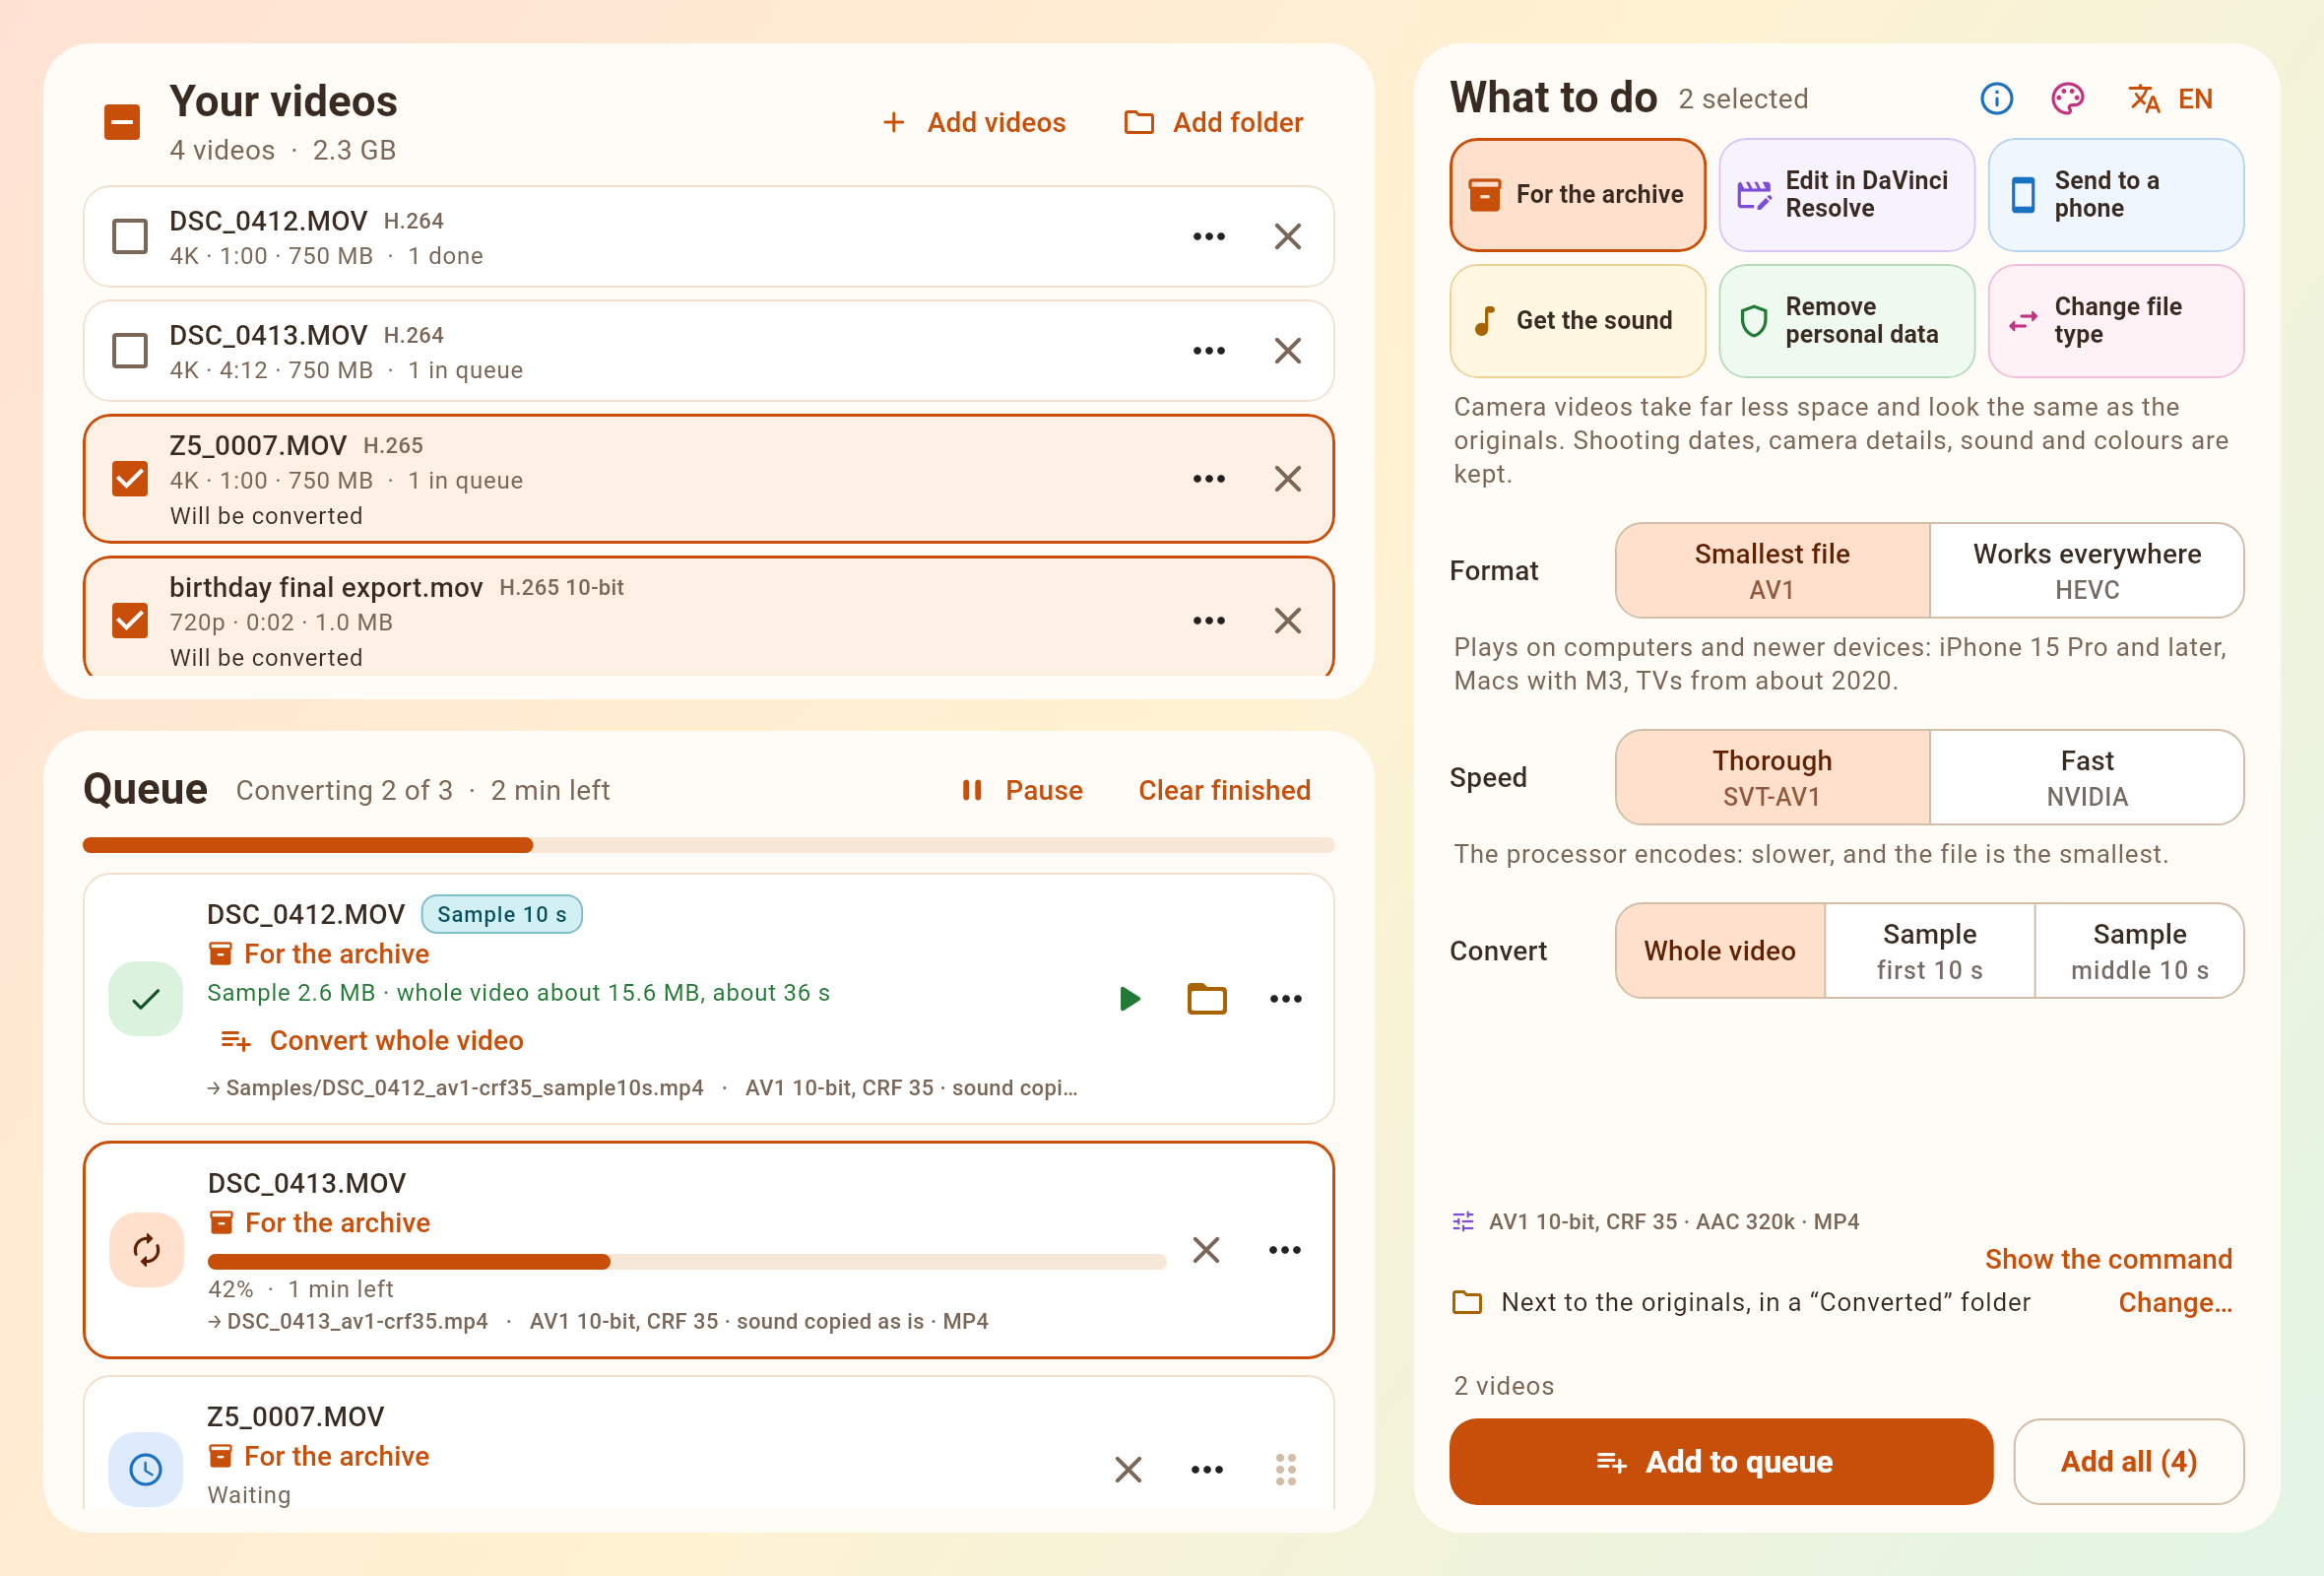Choose Works everywhere HEVC format
The height and width of the screenshot is (1576, 2324).
(x=2086, y=570)
